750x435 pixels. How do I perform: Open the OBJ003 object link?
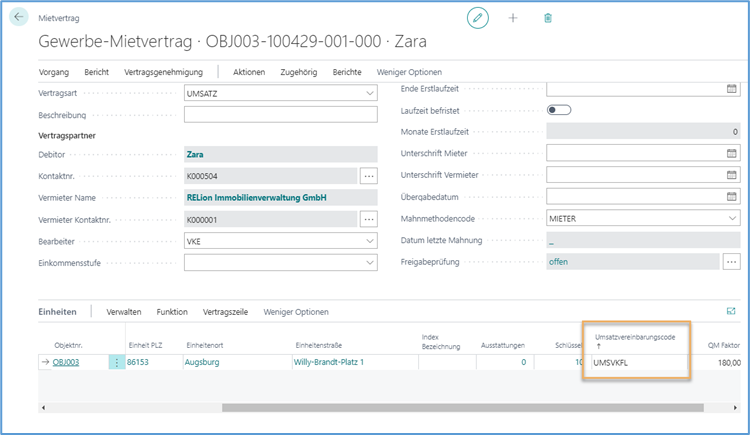66,362
